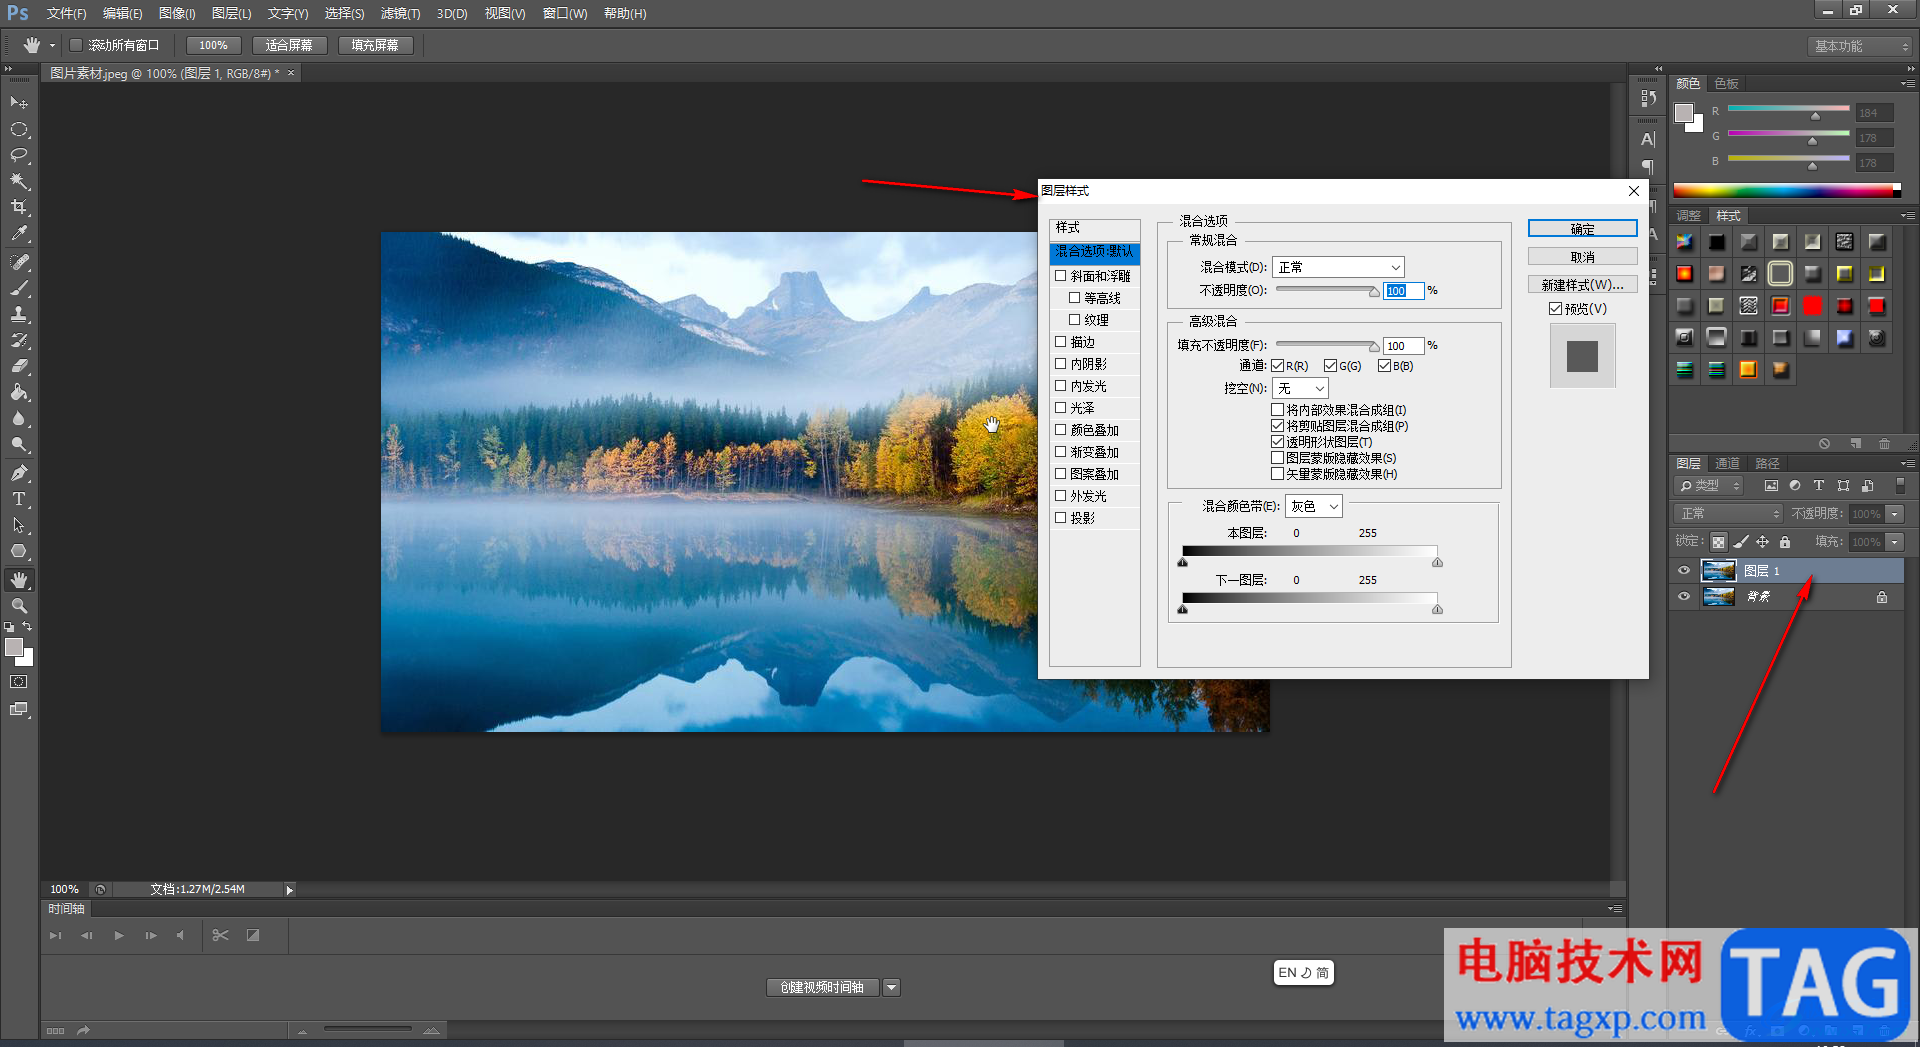Screen dimensions: 1920x1047
Task: Open blend mode (混合模式) dropdown in dialog
Action: 1338,267
